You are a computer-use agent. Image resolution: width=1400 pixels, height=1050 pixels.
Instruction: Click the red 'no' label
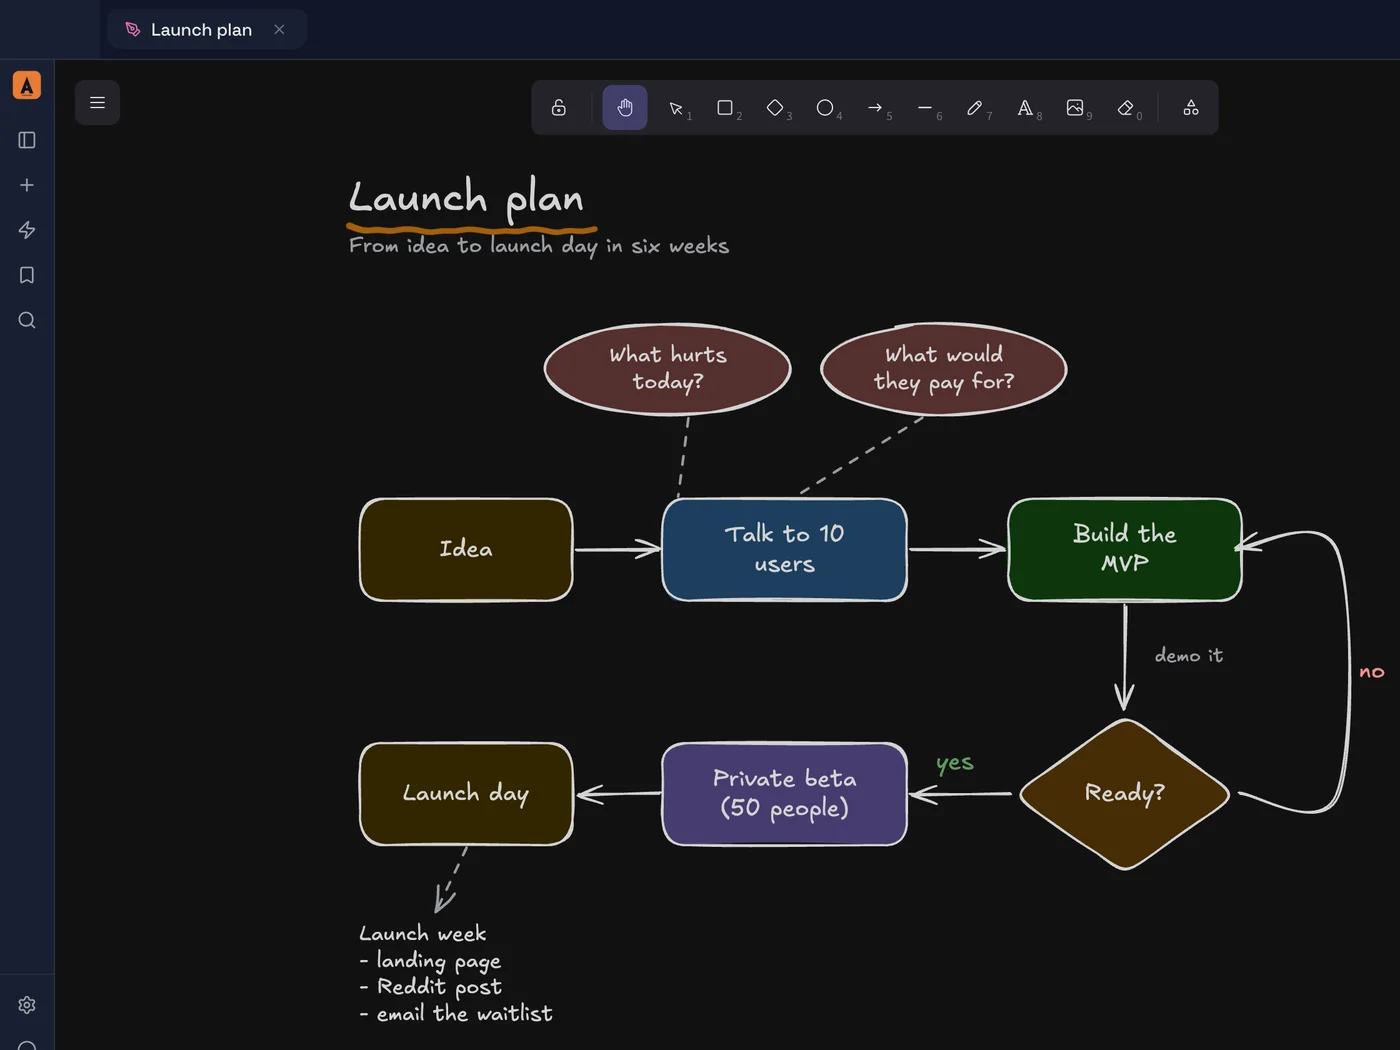coord(1372,672)
